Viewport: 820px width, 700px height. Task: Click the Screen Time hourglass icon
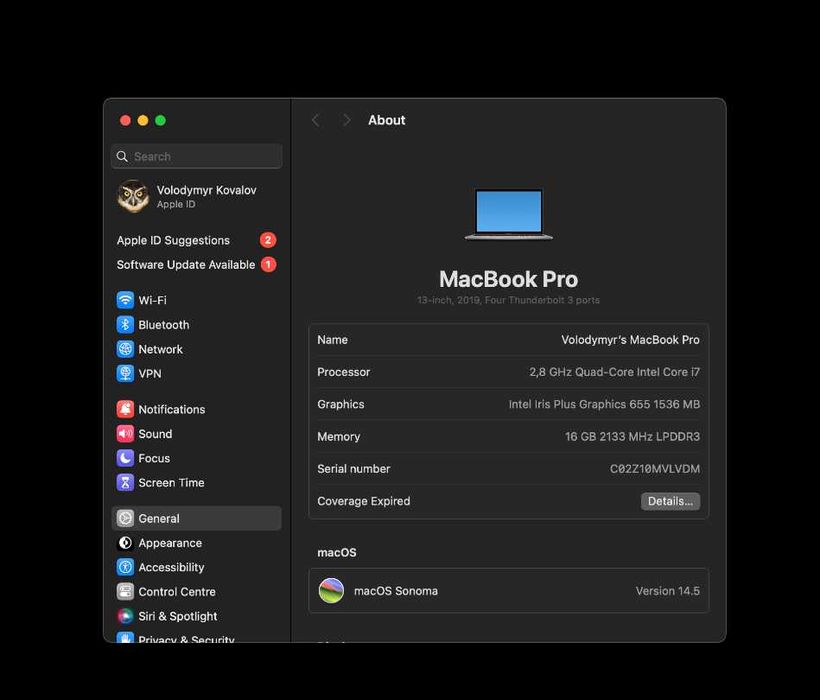point(125,483)
